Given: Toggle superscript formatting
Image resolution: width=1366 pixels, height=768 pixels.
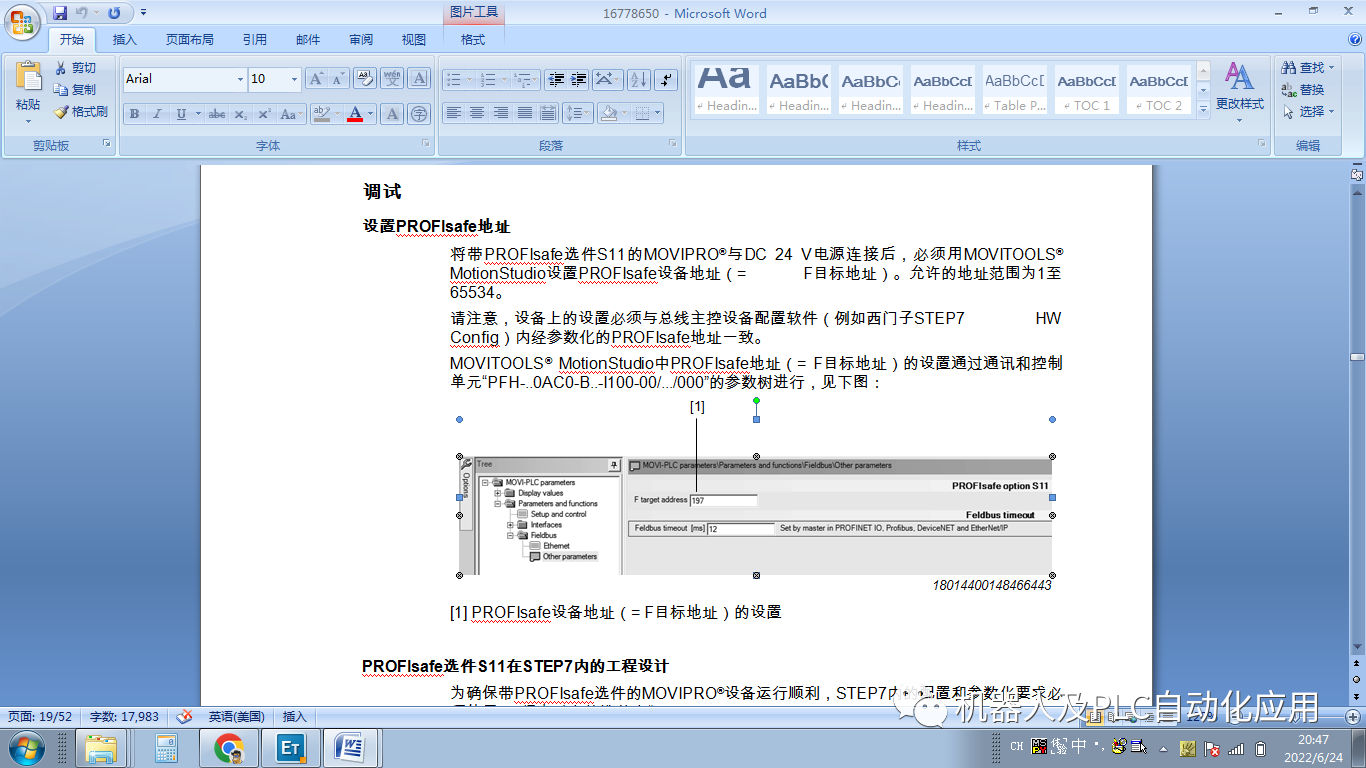Looking at the screenshot, I should [264, 113].
